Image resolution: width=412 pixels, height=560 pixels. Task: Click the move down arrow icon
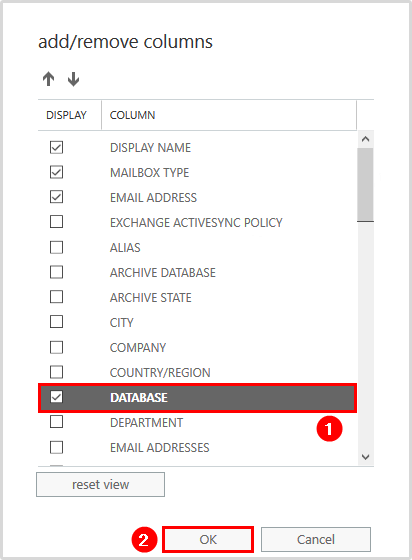[73, 79]
